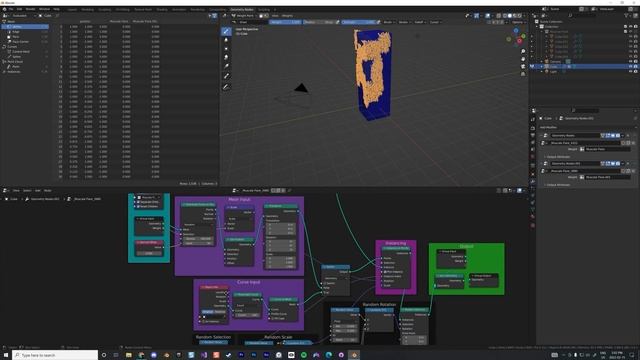640x360 pixels.
Task: Select Vertex domain in spreadsheet
Action: coord(25,27)
